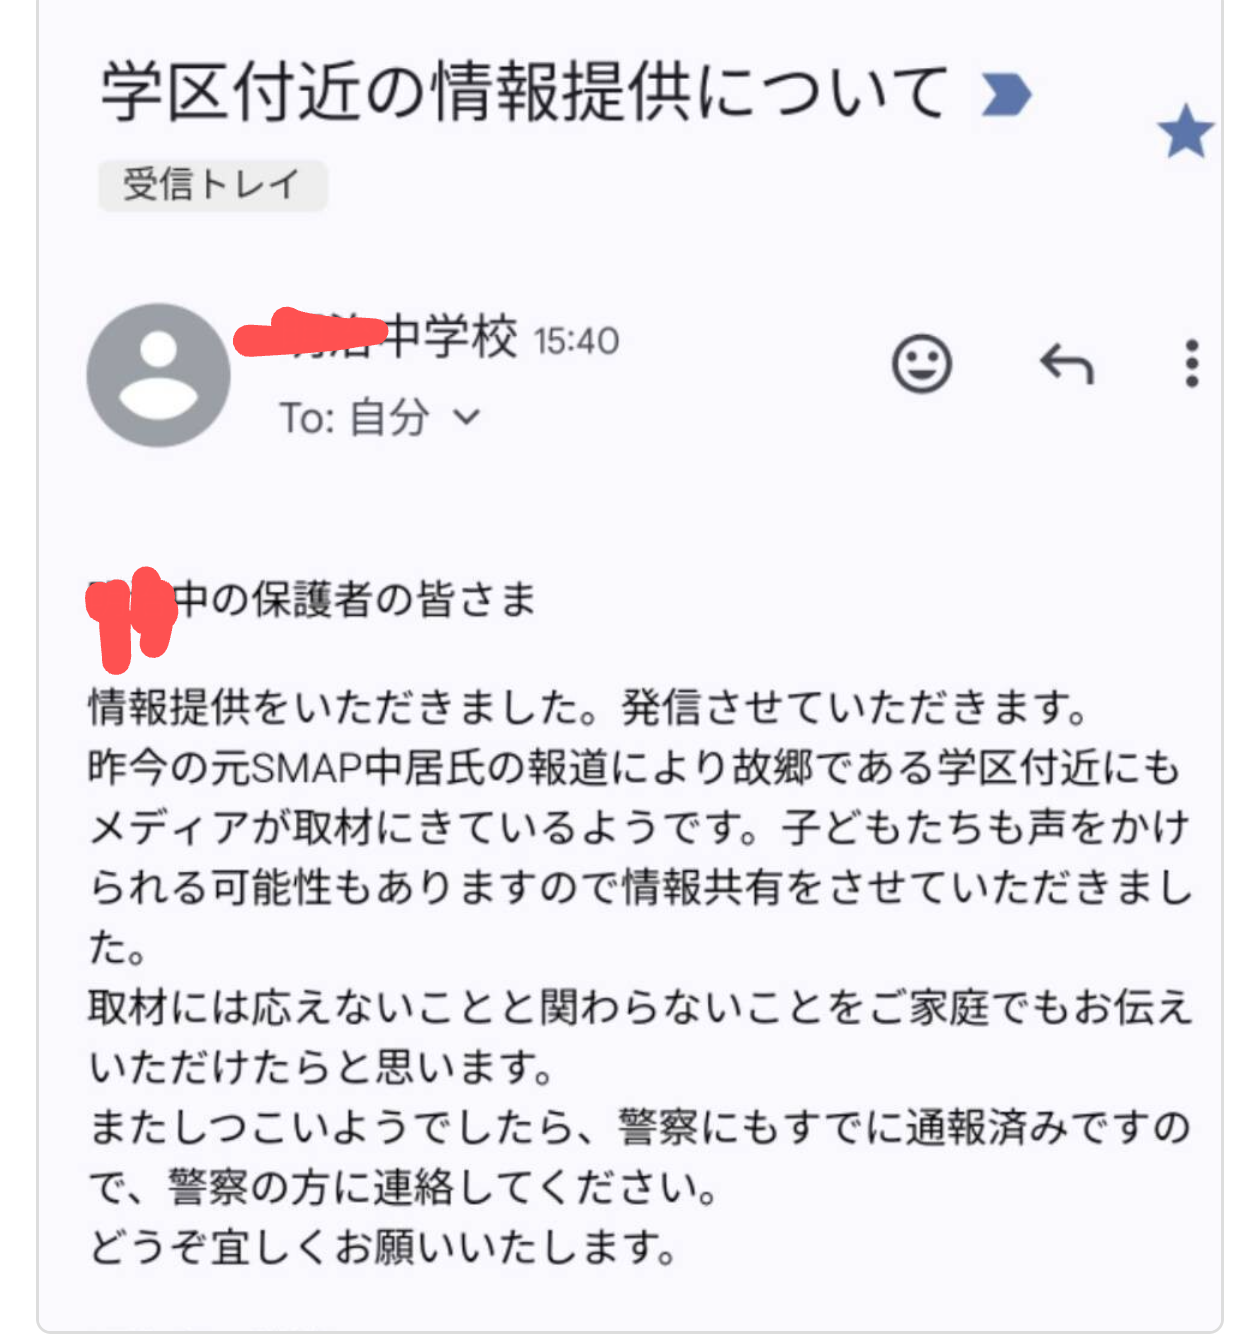Click the sender name ending in 中学校
The width and height of the screenshot is (1260, 1335).
(x=376, y=336)
